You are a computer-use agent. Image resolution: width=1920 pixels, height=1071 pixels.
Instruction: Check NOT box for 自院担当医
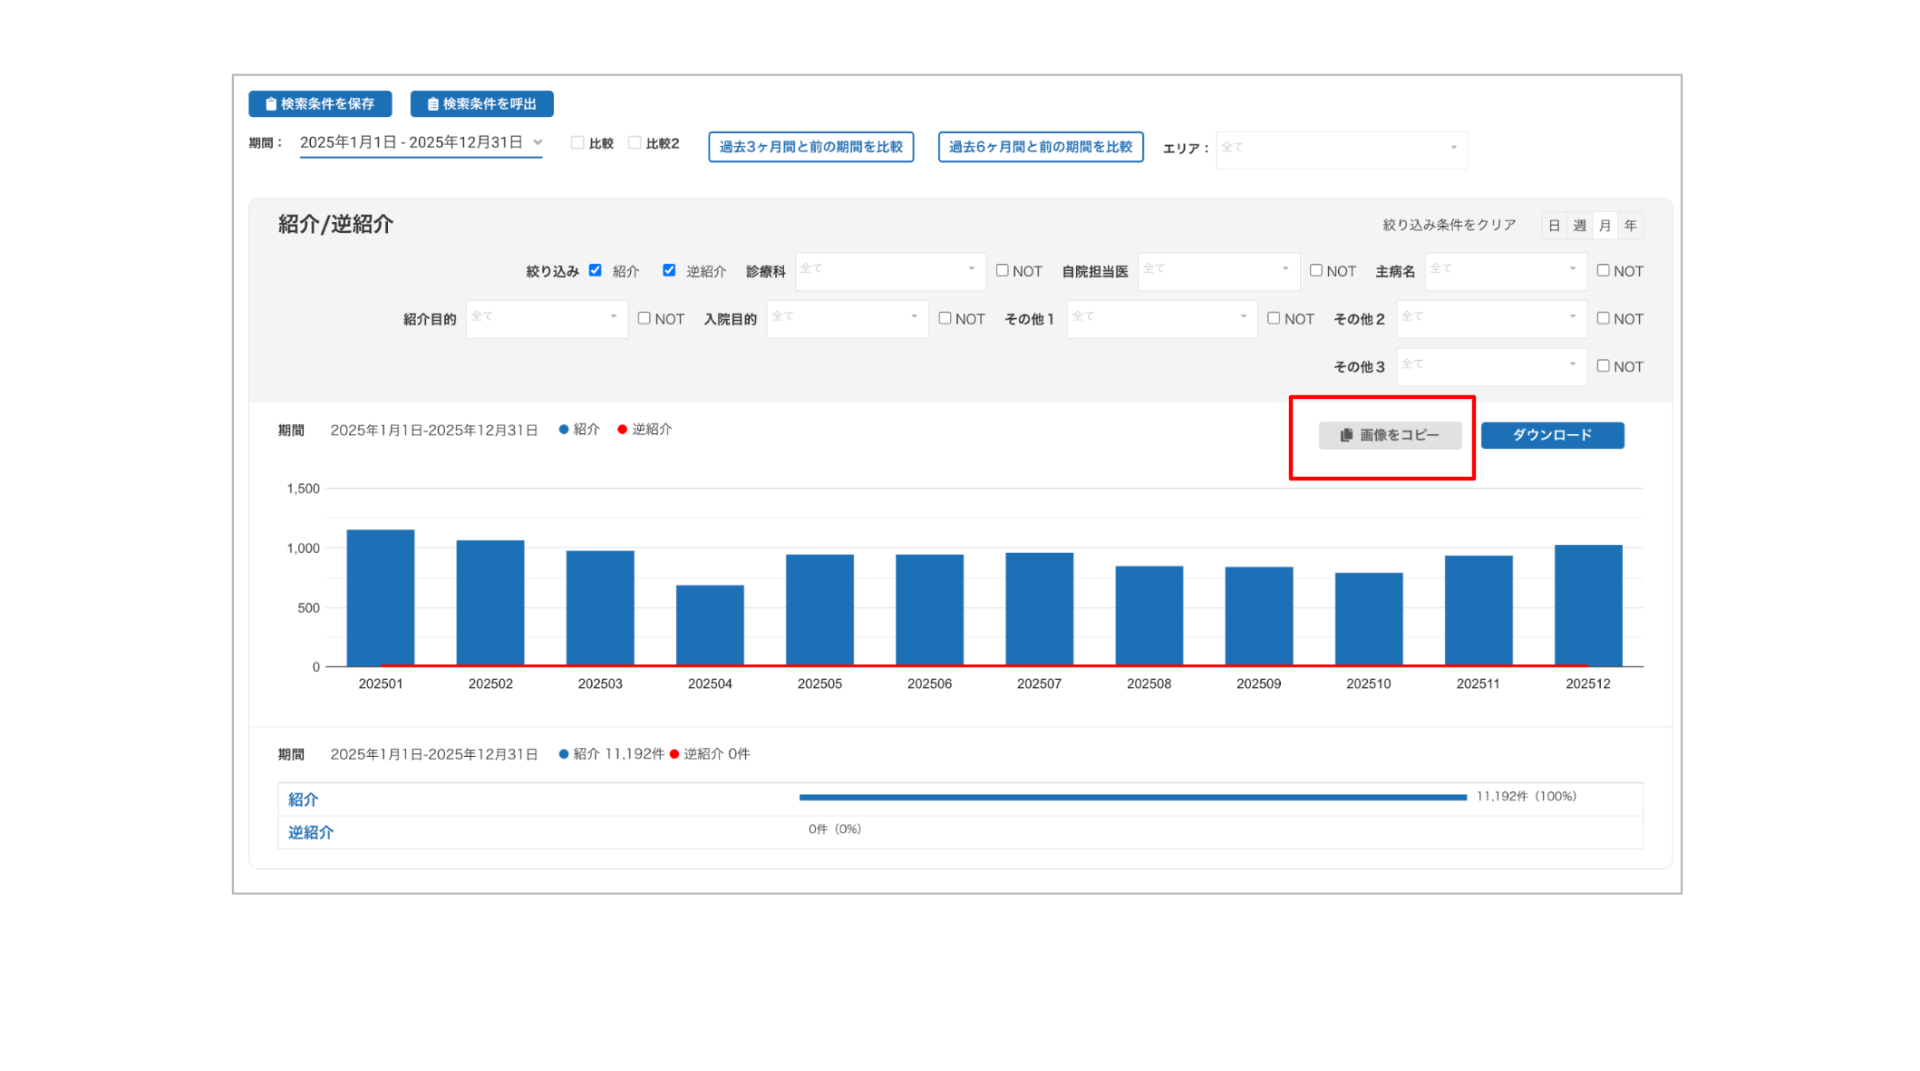point(1316,270)
